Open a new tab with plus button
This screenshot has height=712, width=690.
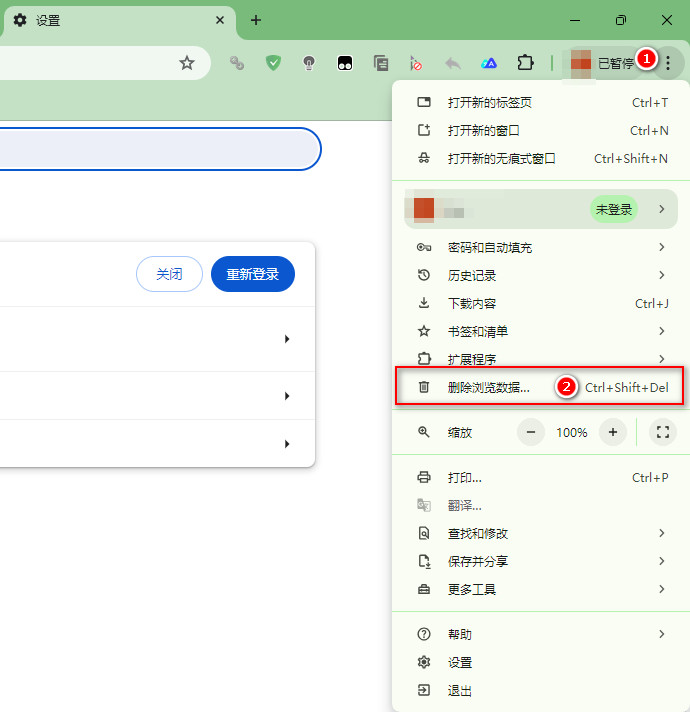tap(256, 20)
